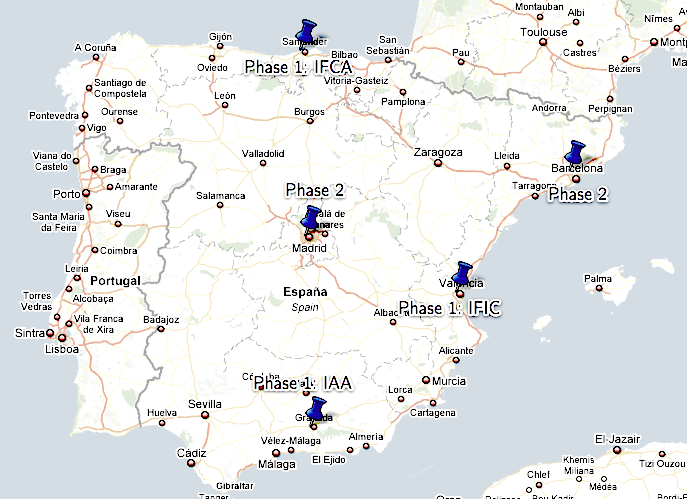Click the Cádiz city marker
The height and width of the screenshot is (499, 687).
(191, 463)
